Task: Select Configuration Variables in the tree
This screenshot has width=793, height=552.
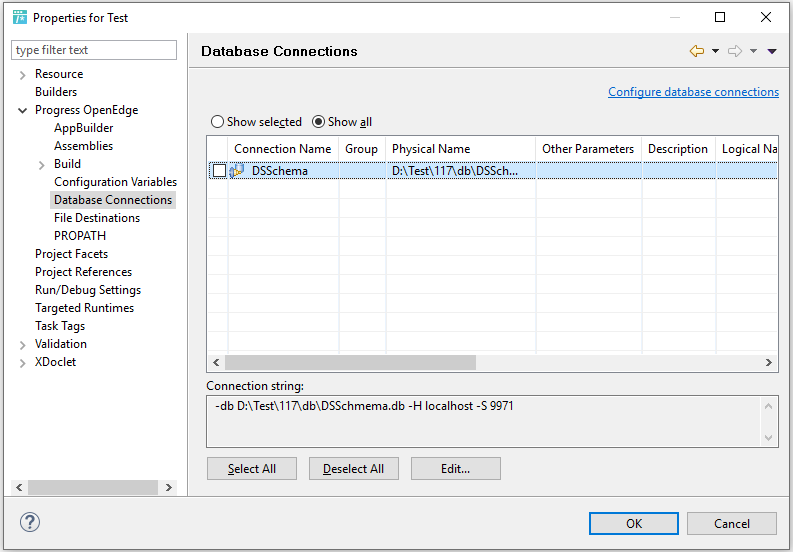Action: pos(115,182)
